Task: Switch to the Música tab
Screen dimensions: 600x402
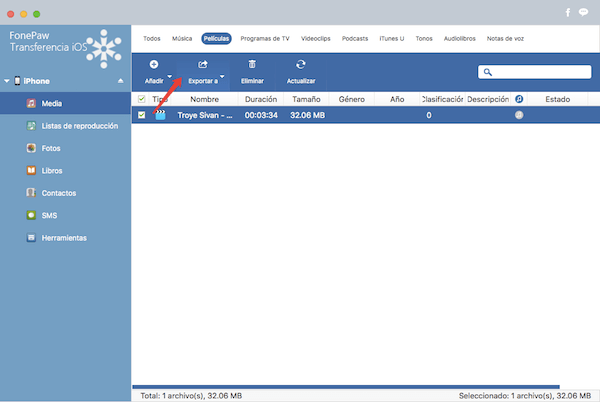Action: coord(182,39)
